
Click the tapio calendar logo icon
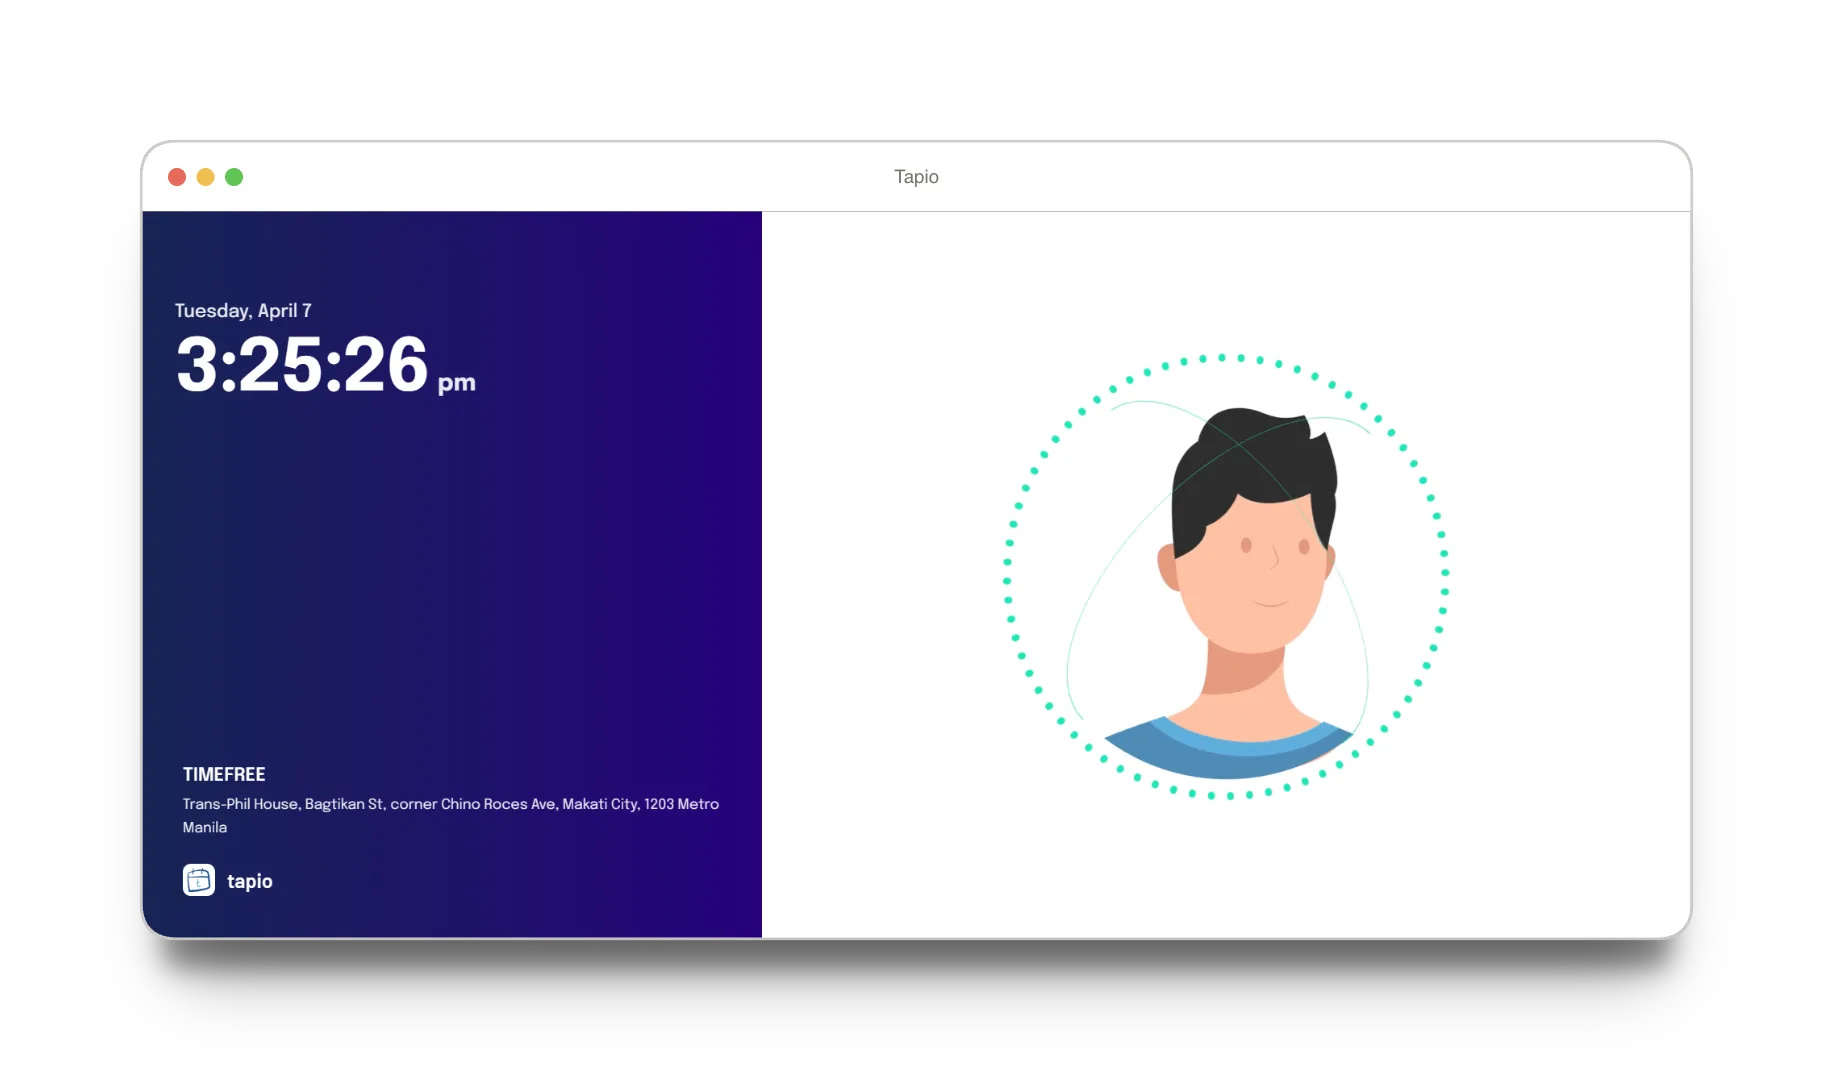click(x=199, y=880)
